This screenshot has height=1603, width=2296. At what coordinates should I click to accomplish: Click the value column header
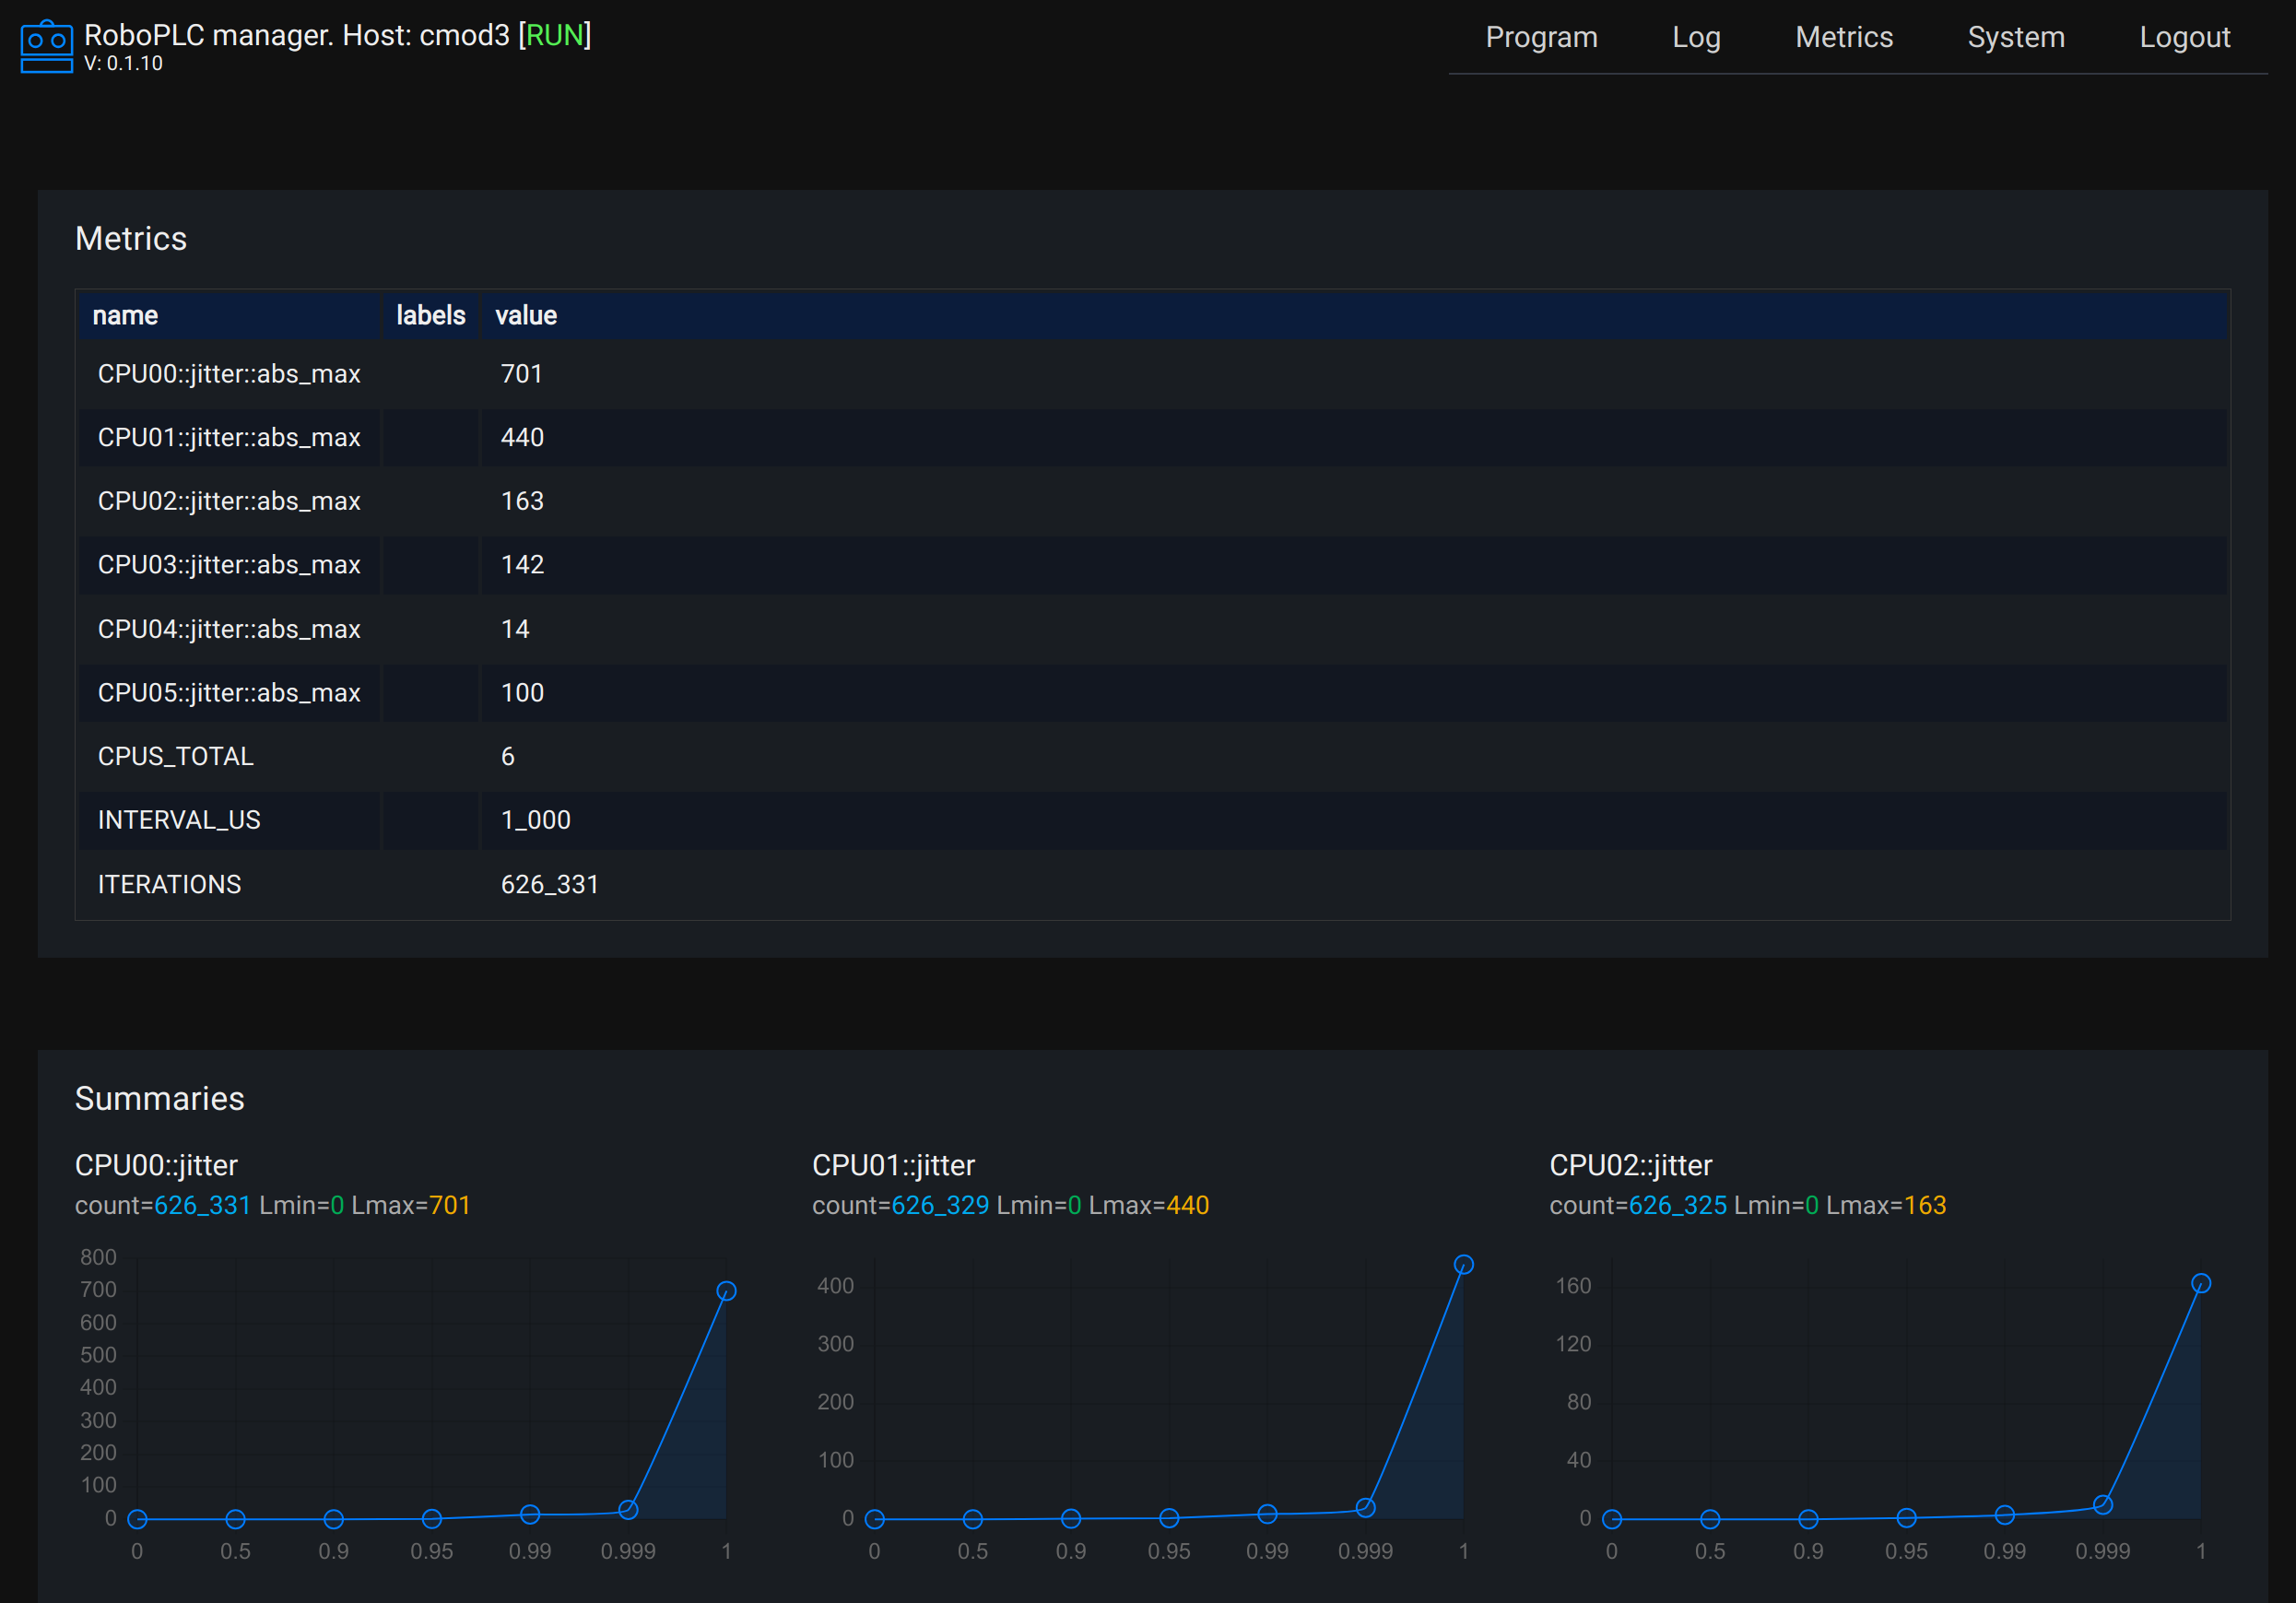526,315
